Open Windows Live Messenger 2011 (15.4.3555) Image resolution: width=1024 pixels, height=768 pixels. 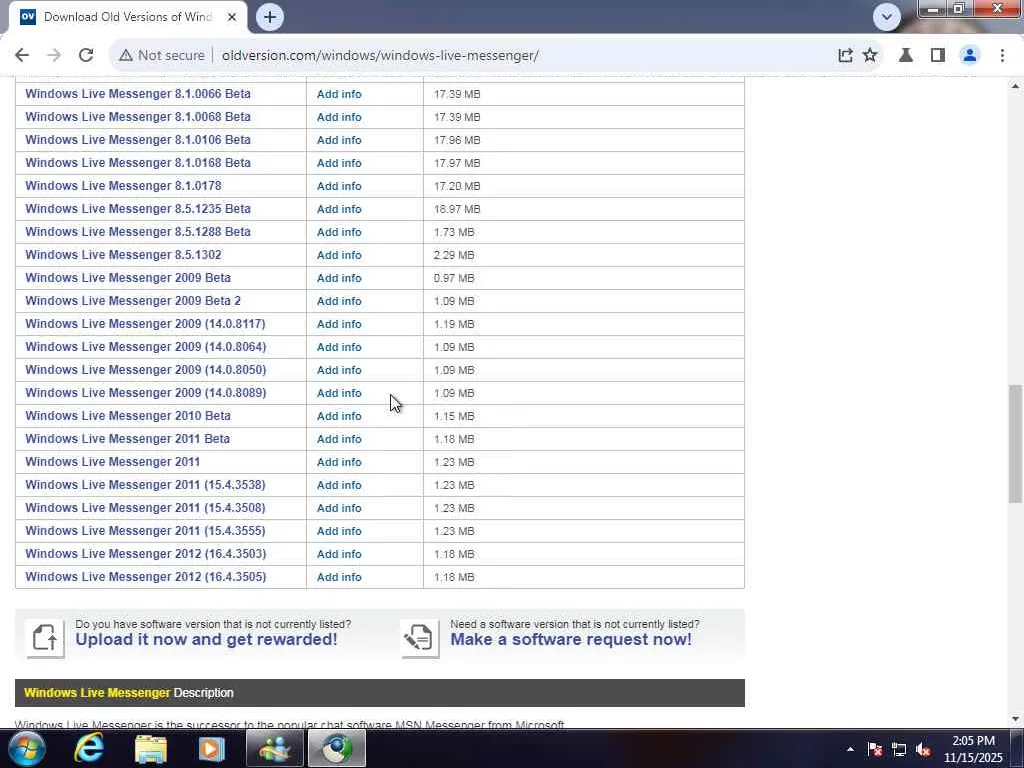(x=145, y=530)
